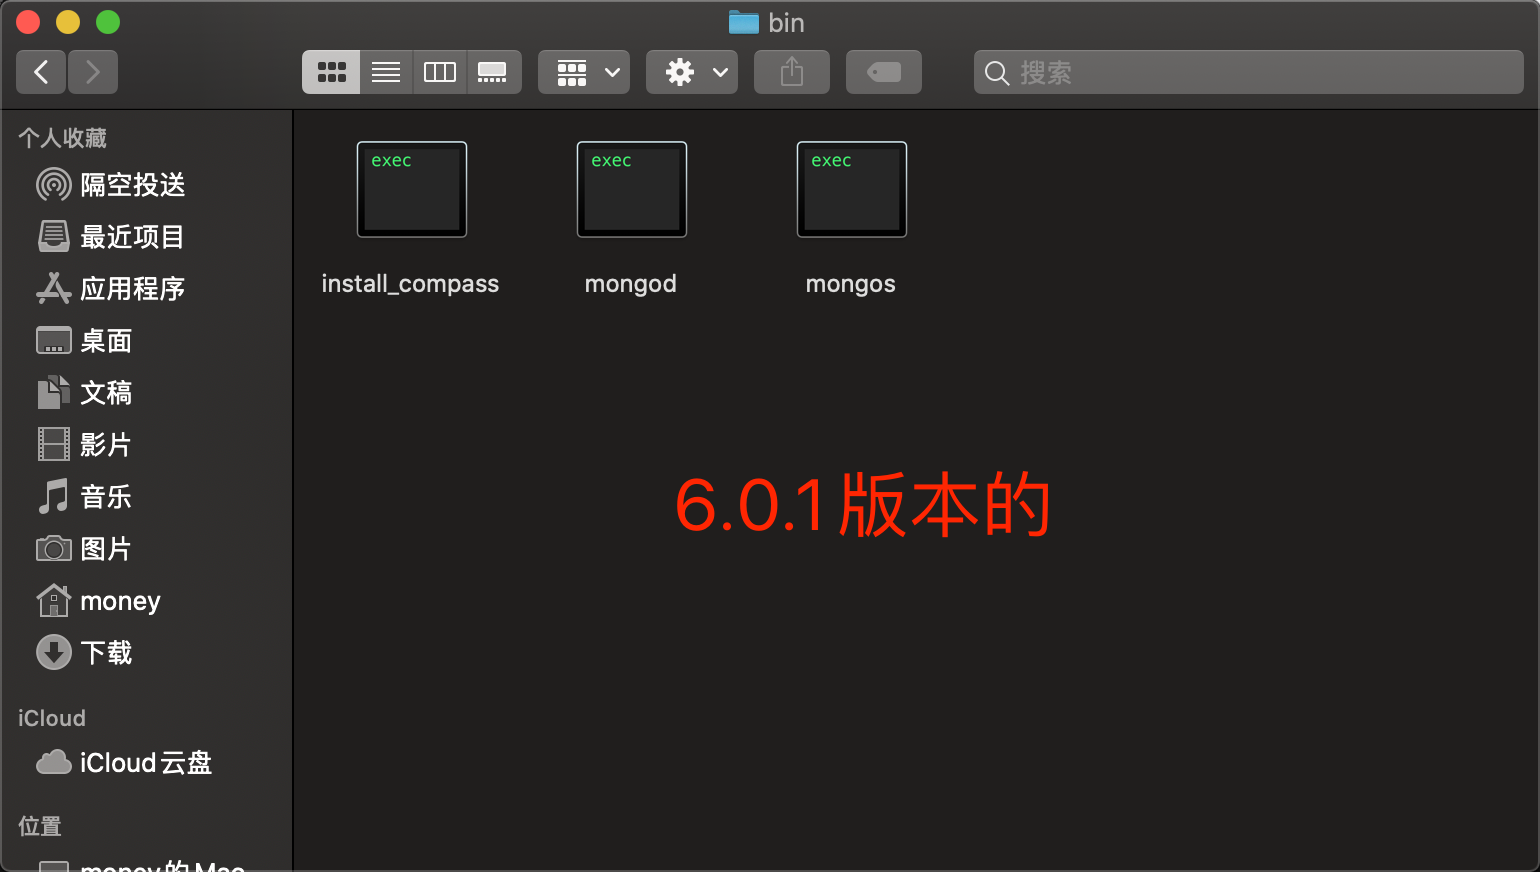The width and height of the screenshot is (1540, 872).
Task: Select the mongos executable
Action: click(851, 189)
